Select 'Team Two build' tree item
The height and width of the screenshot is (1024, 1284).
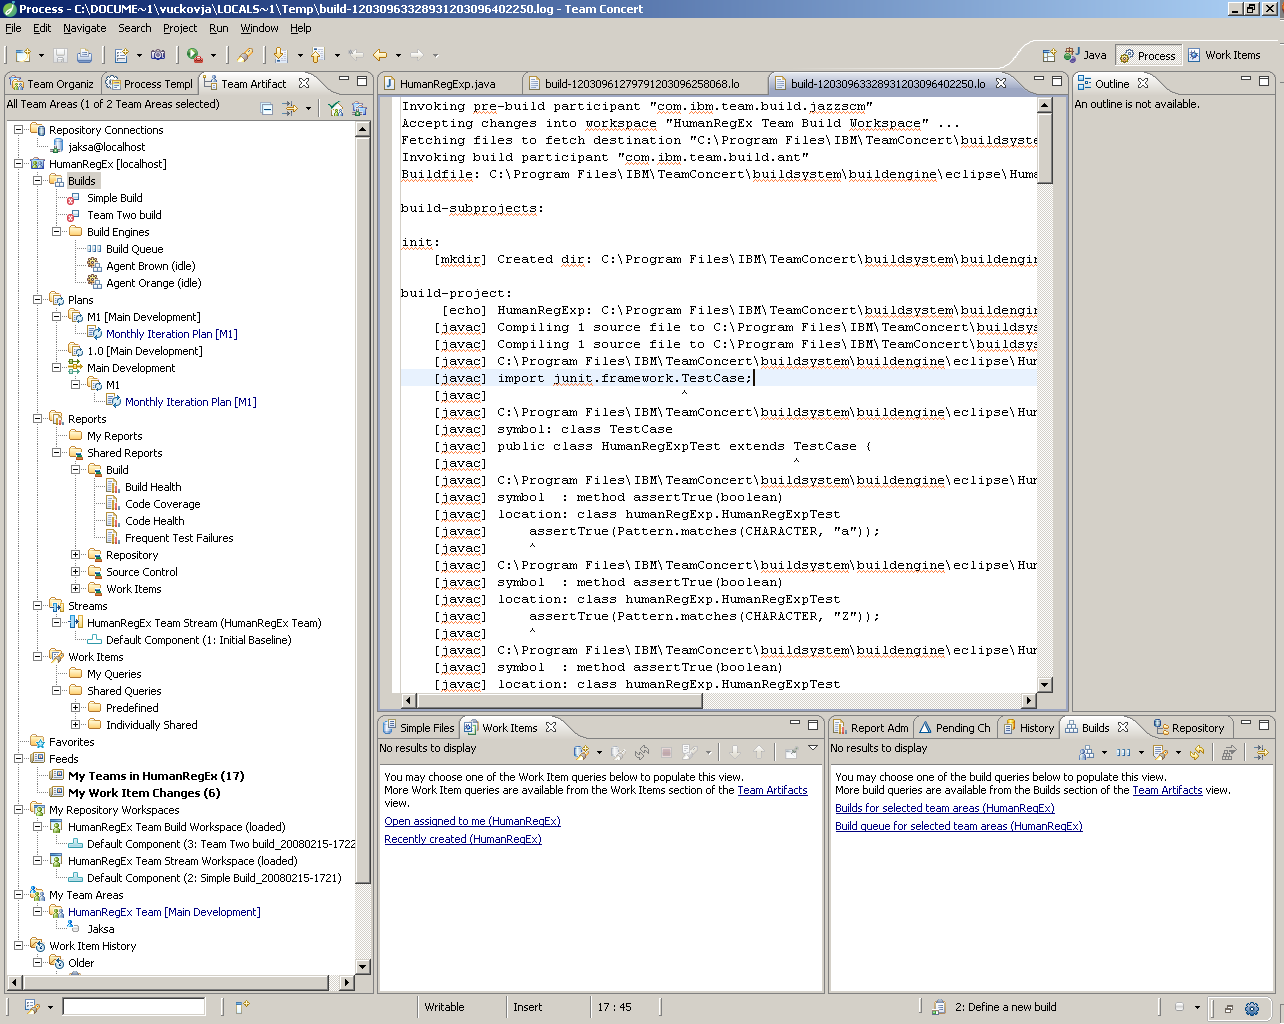click(124, 215)
